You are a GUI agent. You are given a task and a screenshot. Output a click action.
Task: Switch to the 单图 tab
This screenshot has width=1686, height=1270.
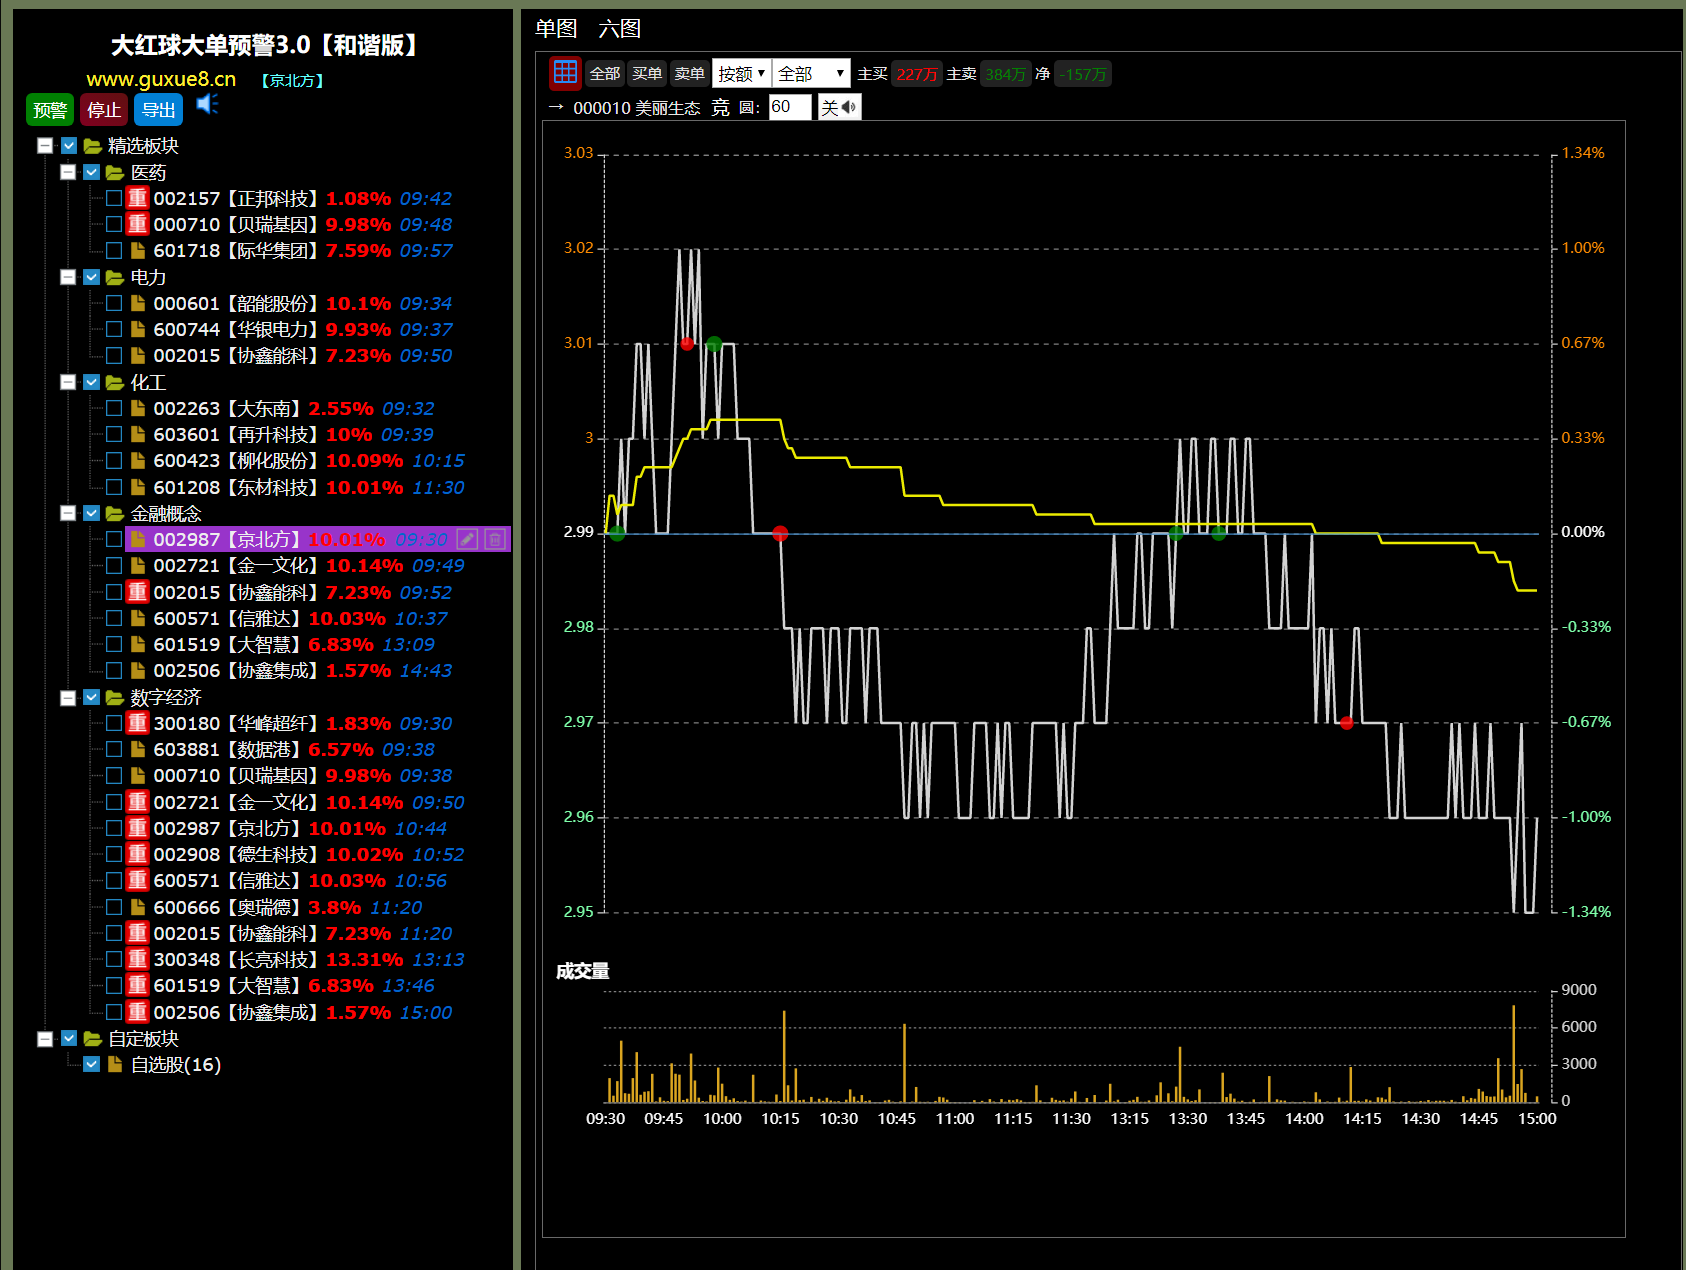point(556,29)
